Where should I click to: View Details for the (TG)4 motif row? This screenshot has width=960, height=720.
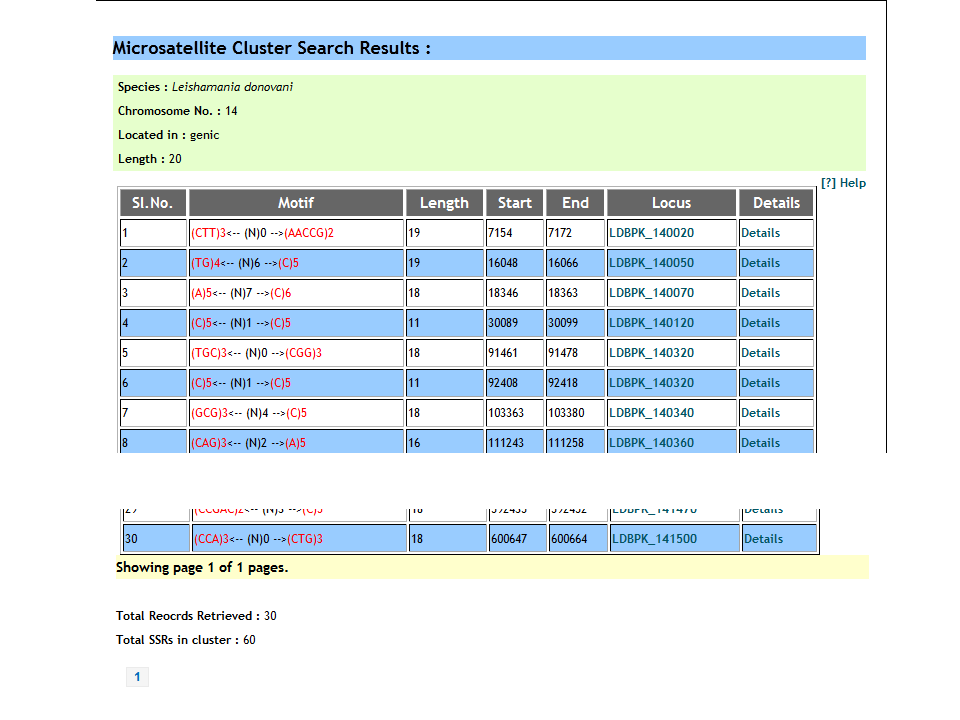click(760, 263)
